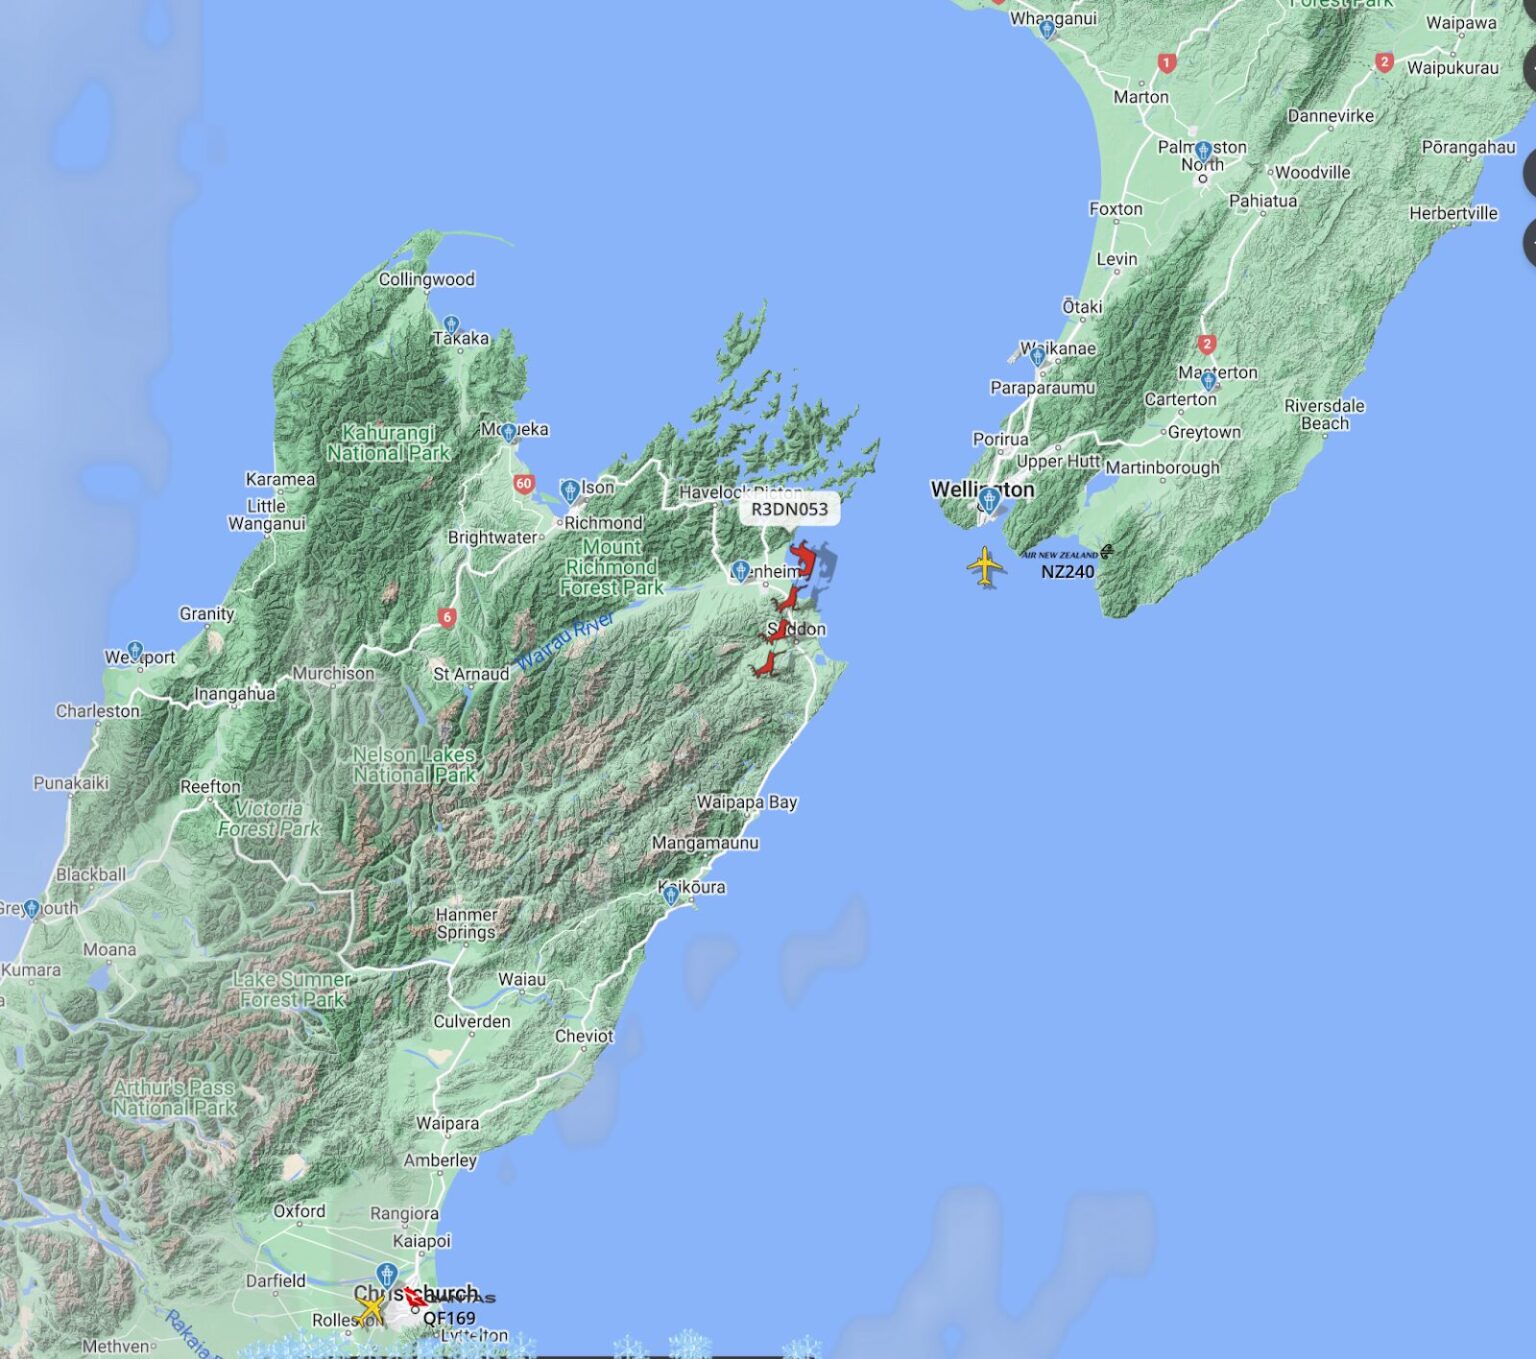Click the yellow plane near Rolleston

coord(370,1307)
